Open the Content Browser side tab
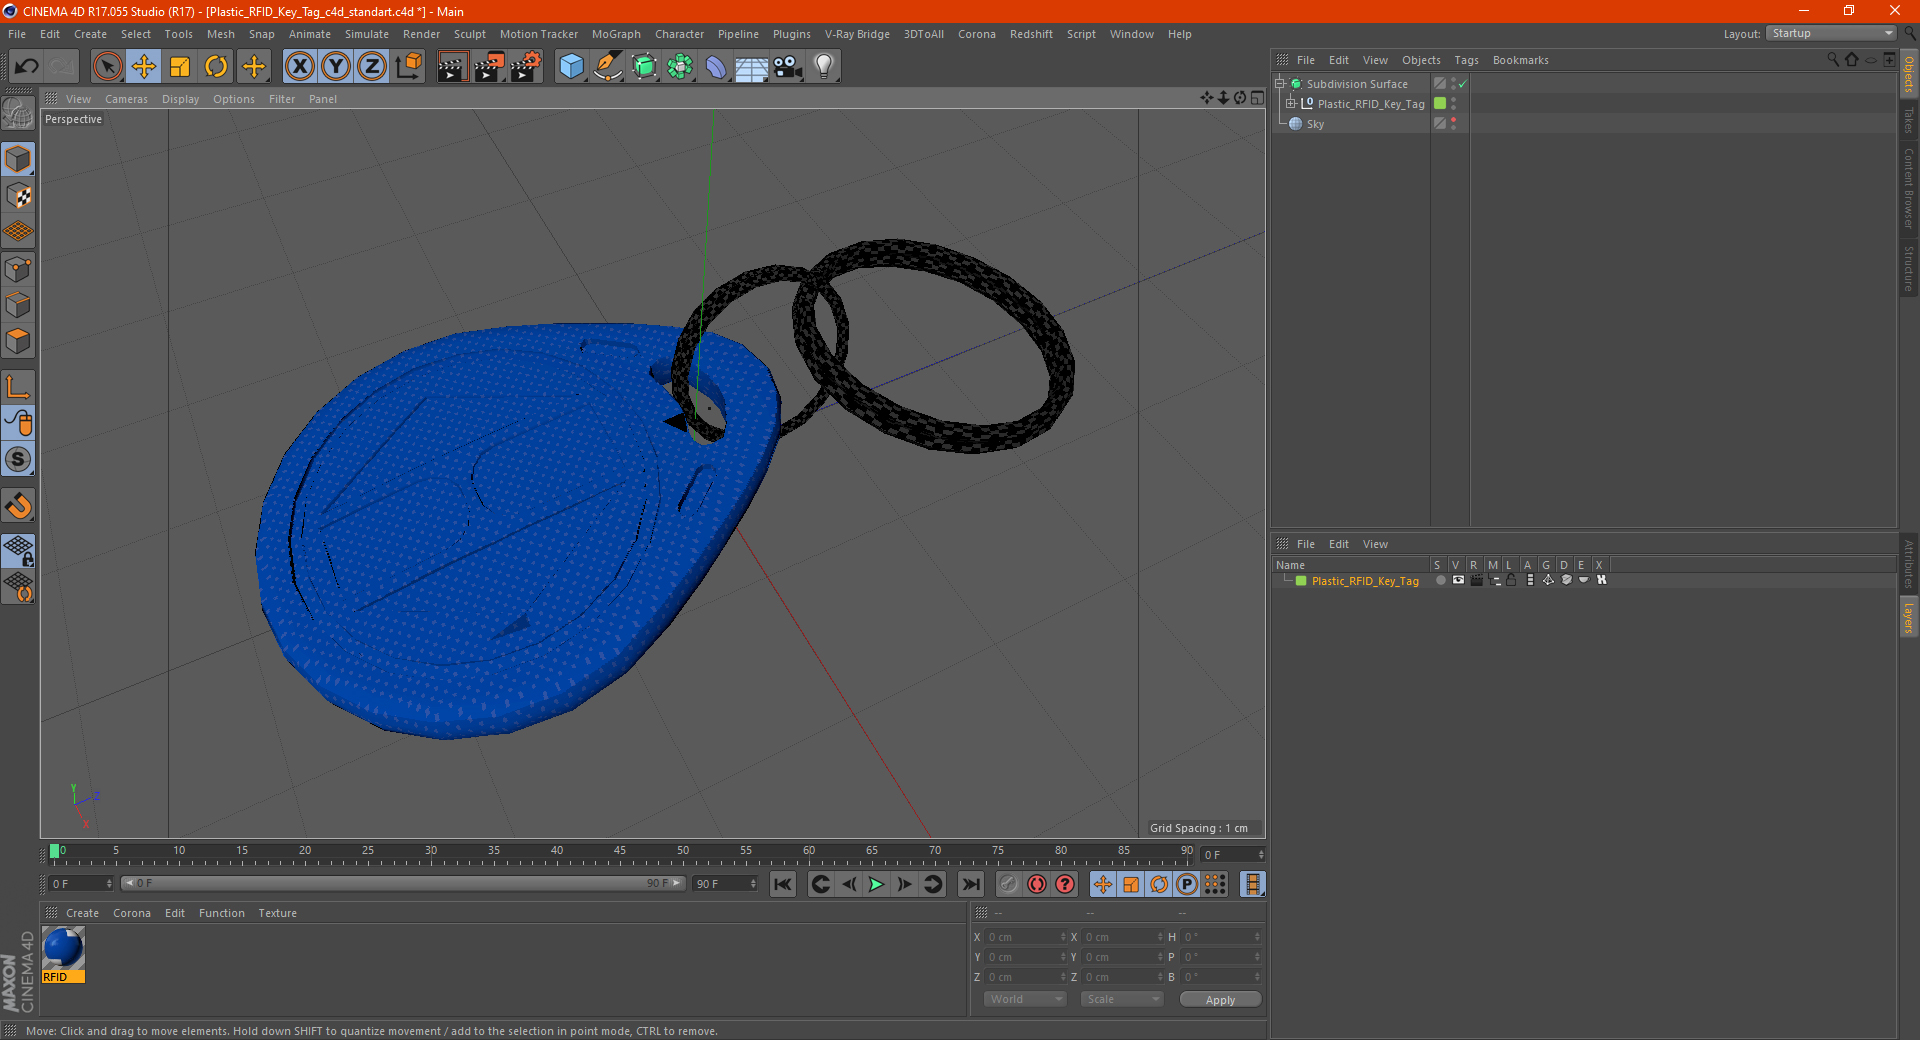This screenshot has height=1040, width=1920. tap(1909, 188)
